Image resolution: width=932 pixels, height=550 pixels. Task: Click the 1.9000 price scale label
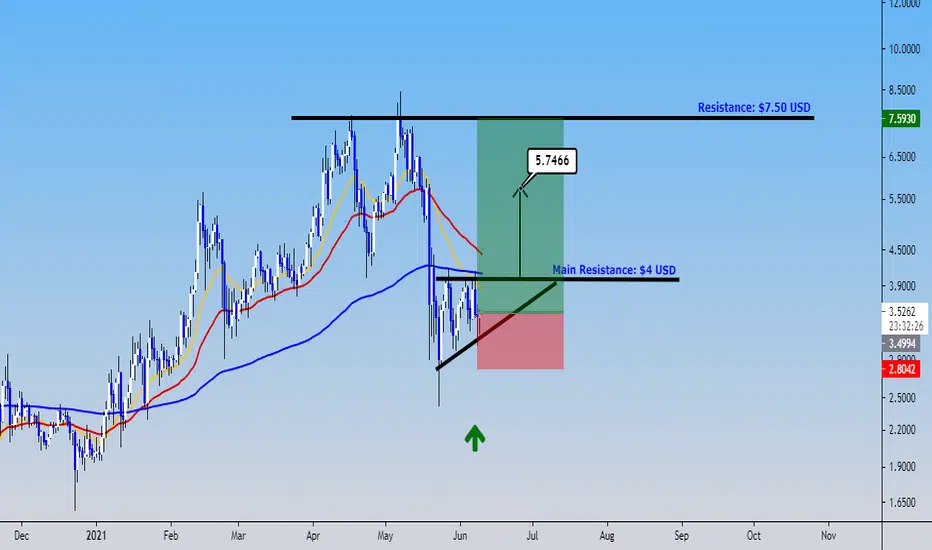pyautogui.click(x=904, y=467)
